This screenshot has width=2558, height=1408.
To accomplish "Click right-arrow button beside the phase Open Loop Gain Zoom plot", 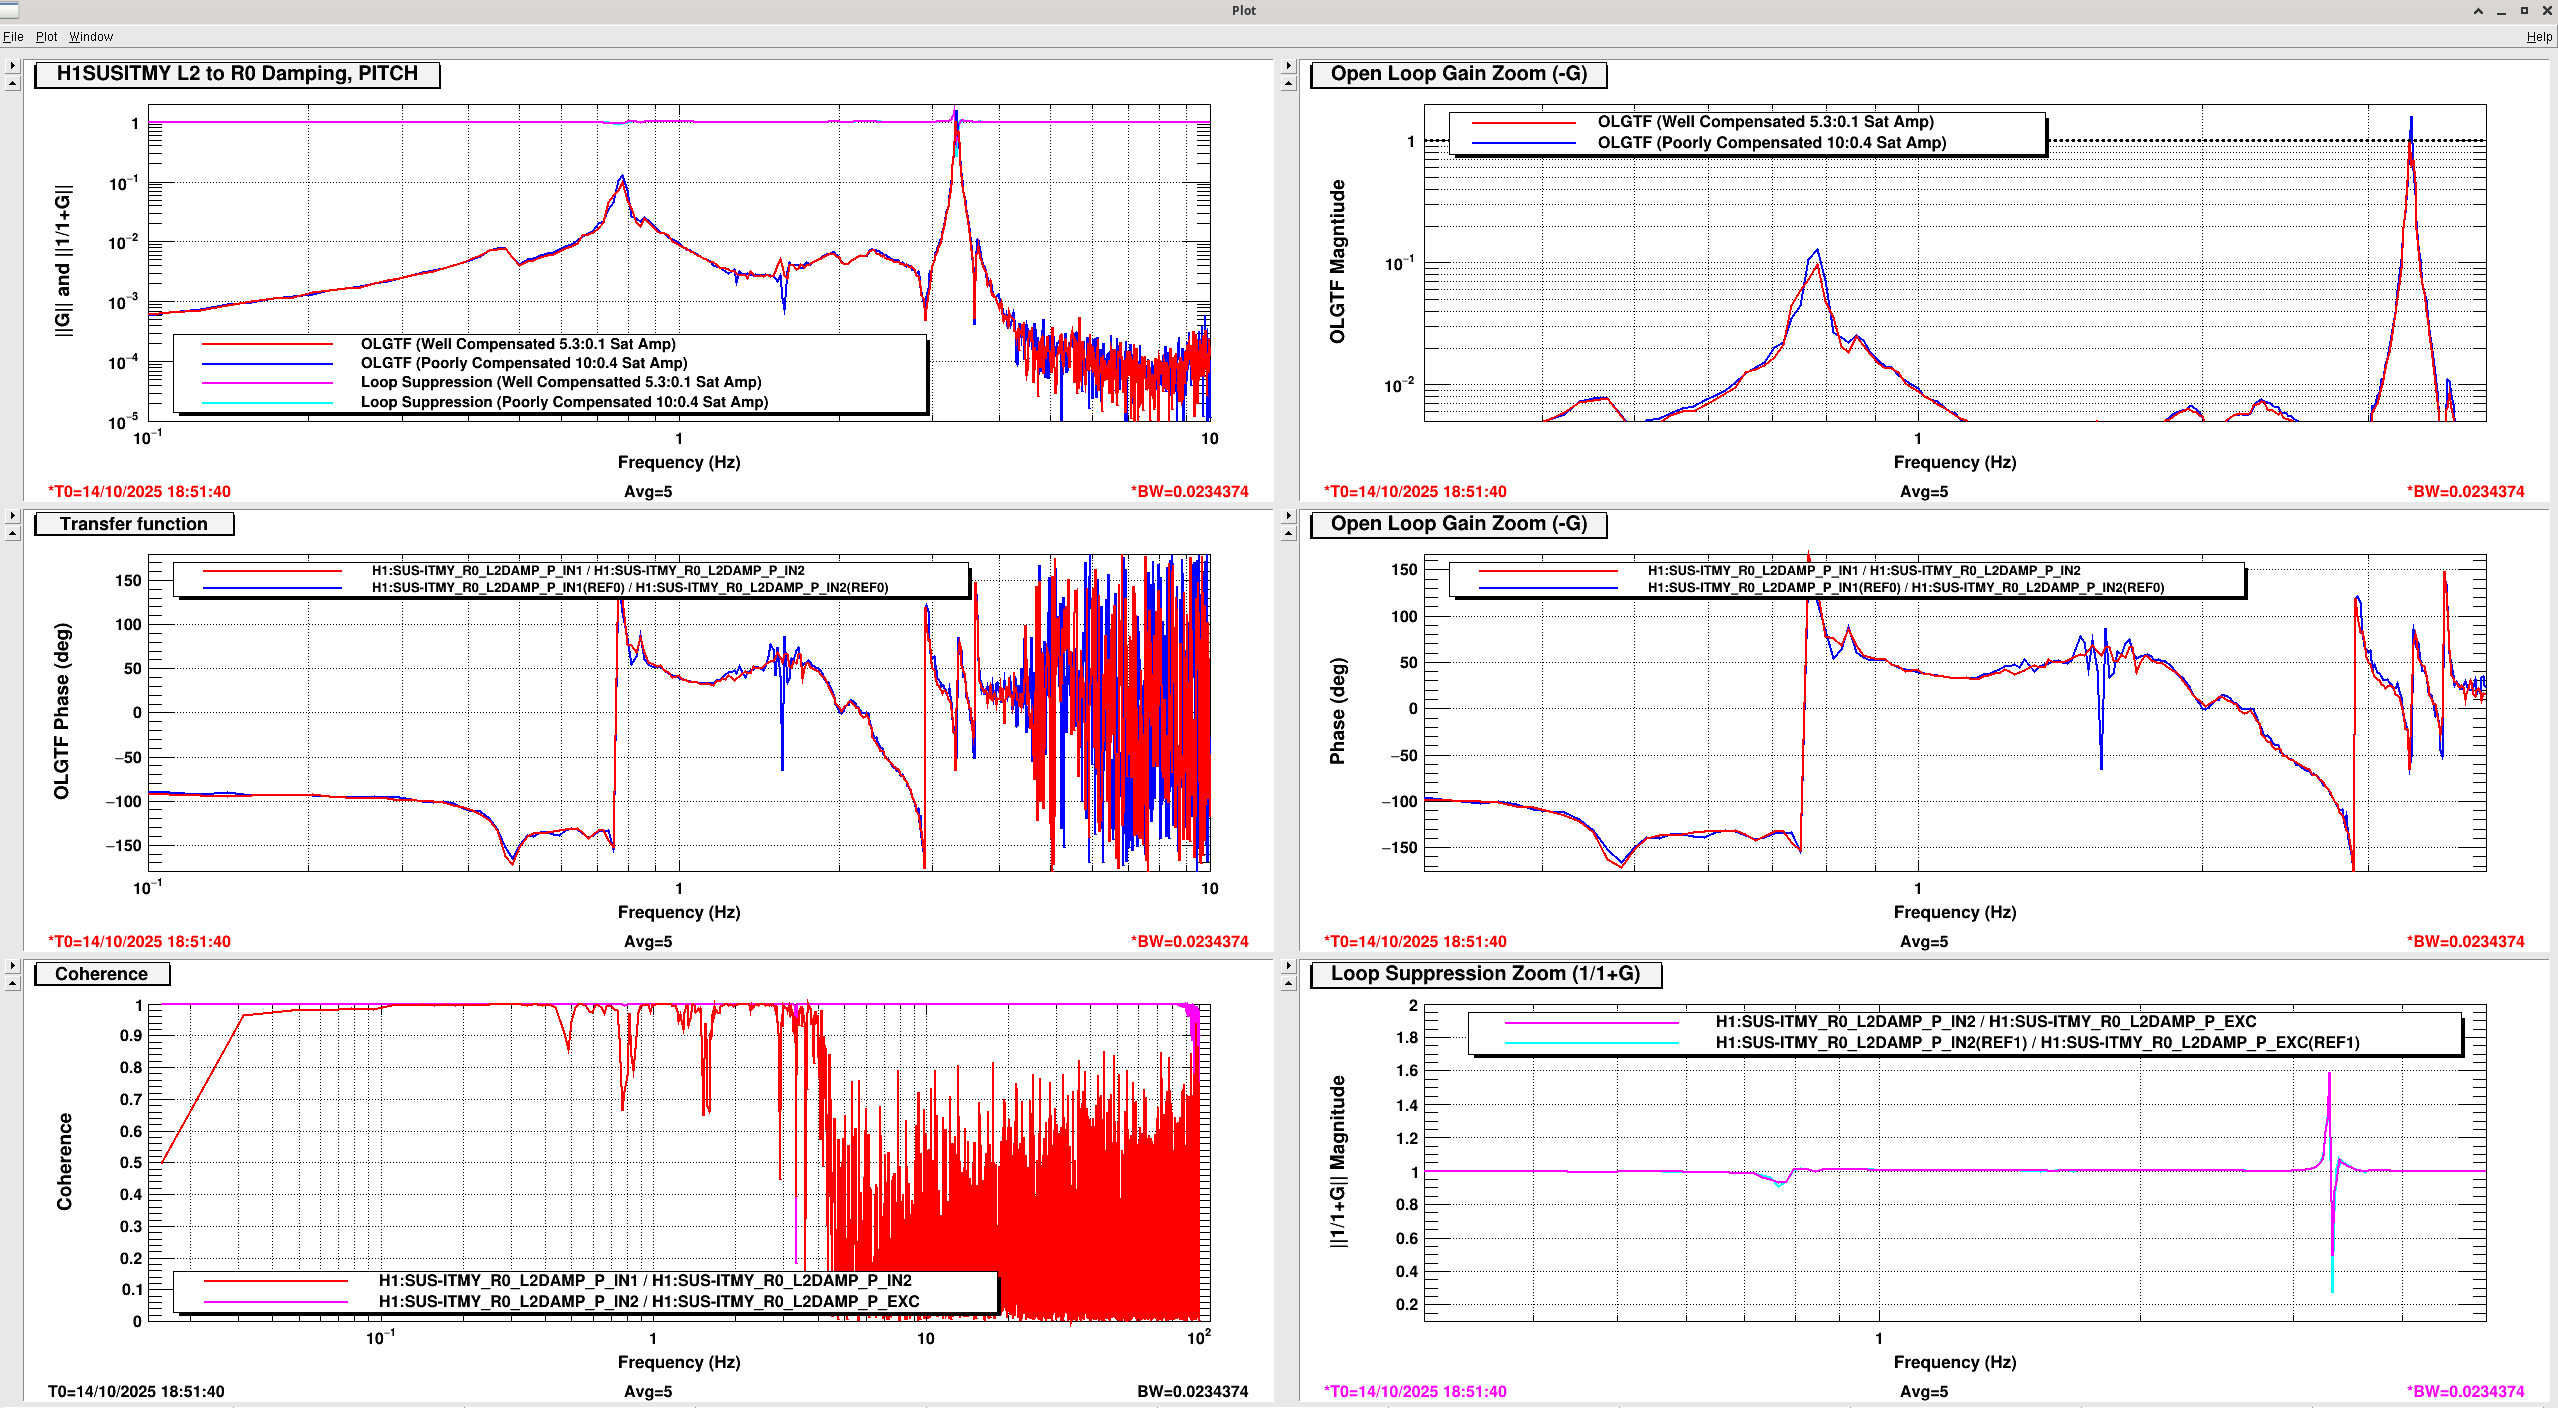I will 1288,516.
